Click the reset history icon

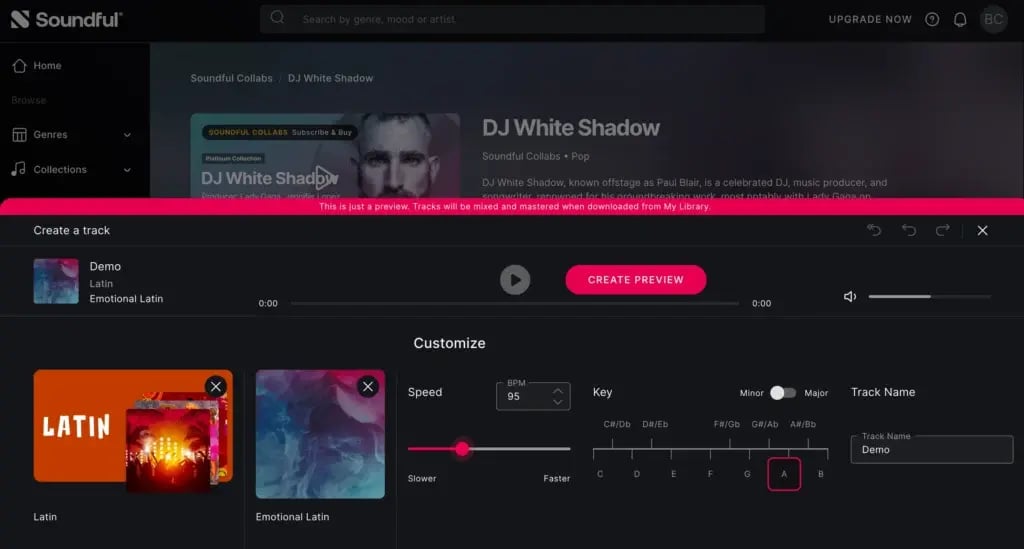(874, 231)
